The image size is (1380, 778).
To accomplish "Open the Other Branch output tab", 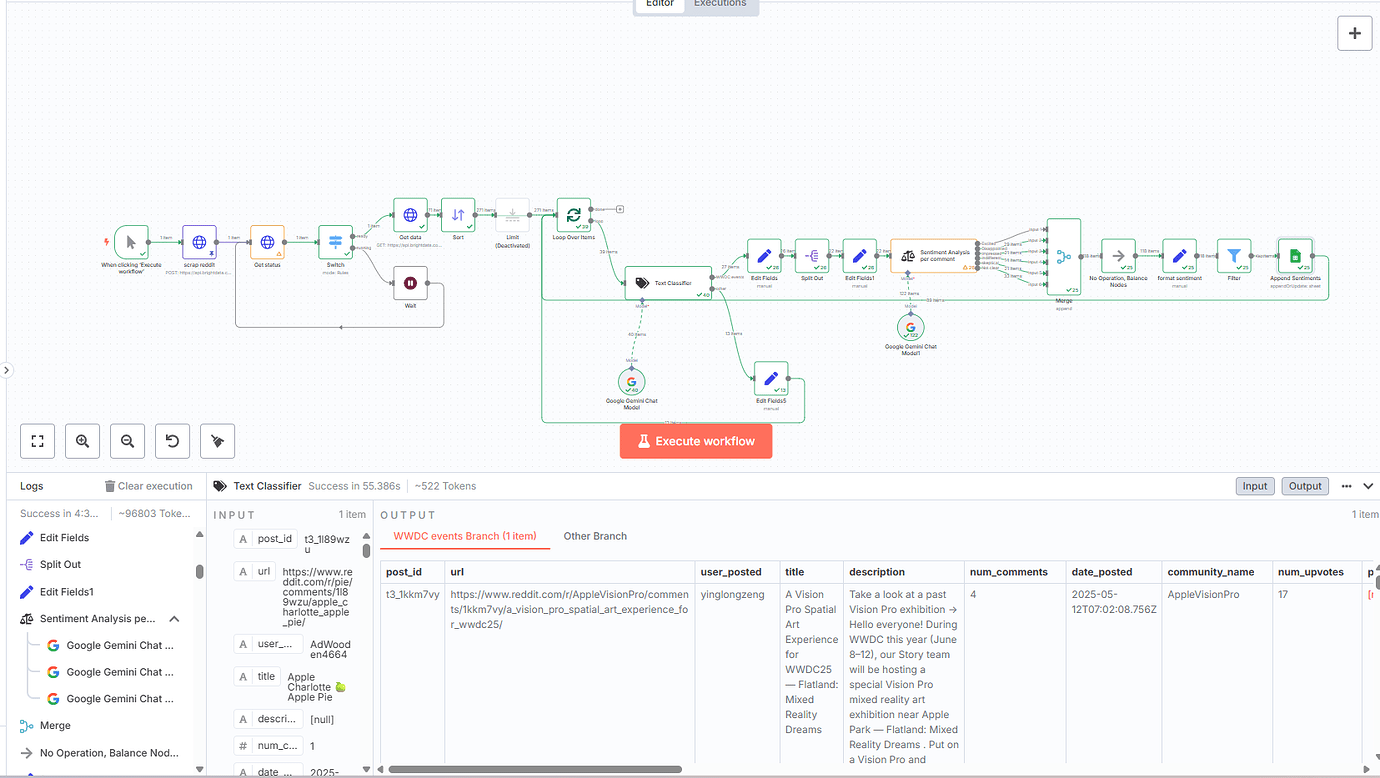I will tap(595, 536).
